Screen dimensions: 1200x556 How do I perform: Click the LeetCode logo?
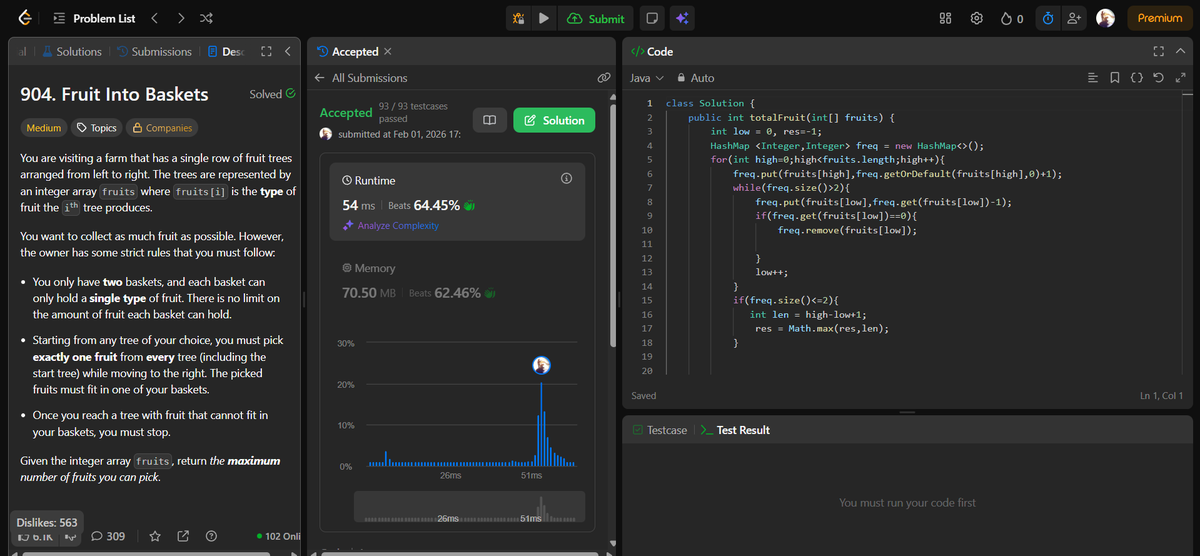pyautogui.click(x=24, y=18)
